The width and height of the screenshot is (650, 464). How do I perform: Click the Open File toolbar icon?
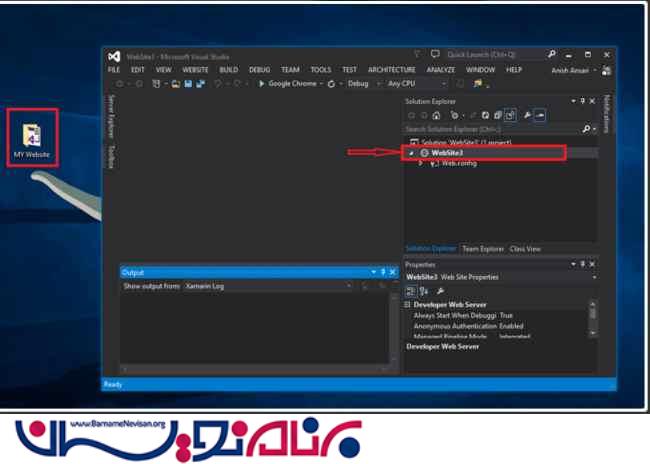point(176,84)
